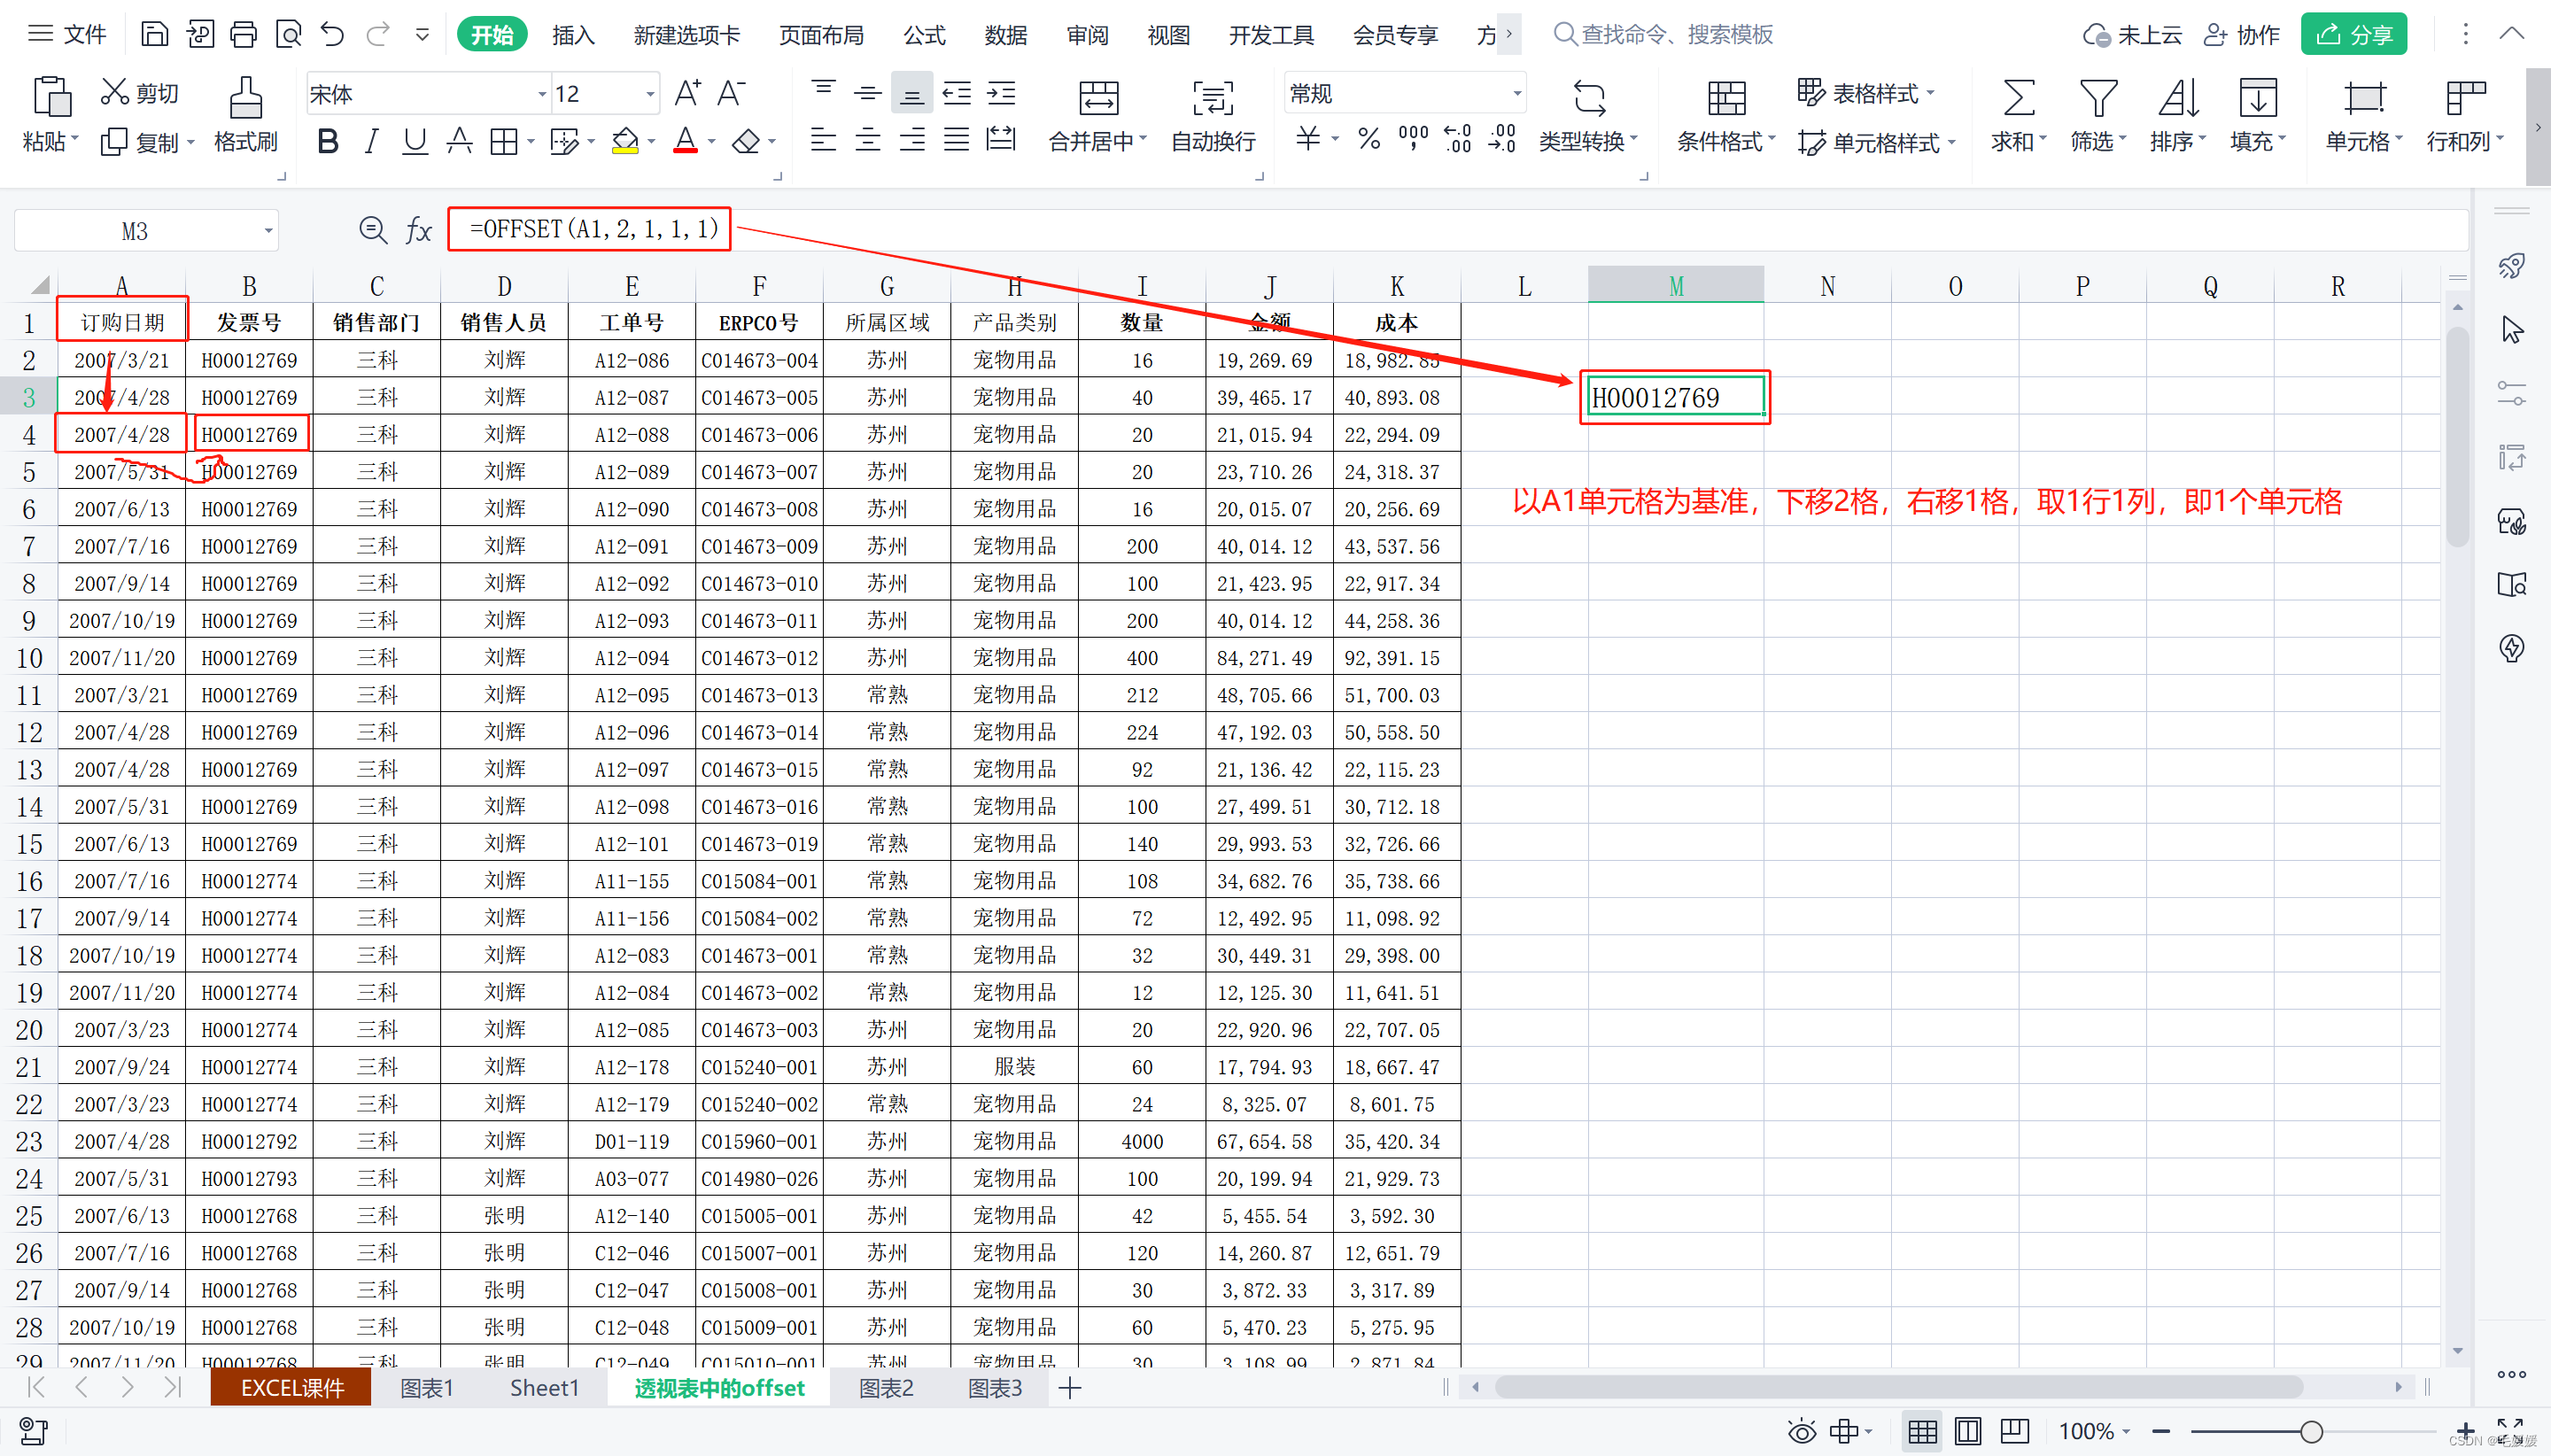Click the green Share button

pyautogui.click(x=2354, y=34)
